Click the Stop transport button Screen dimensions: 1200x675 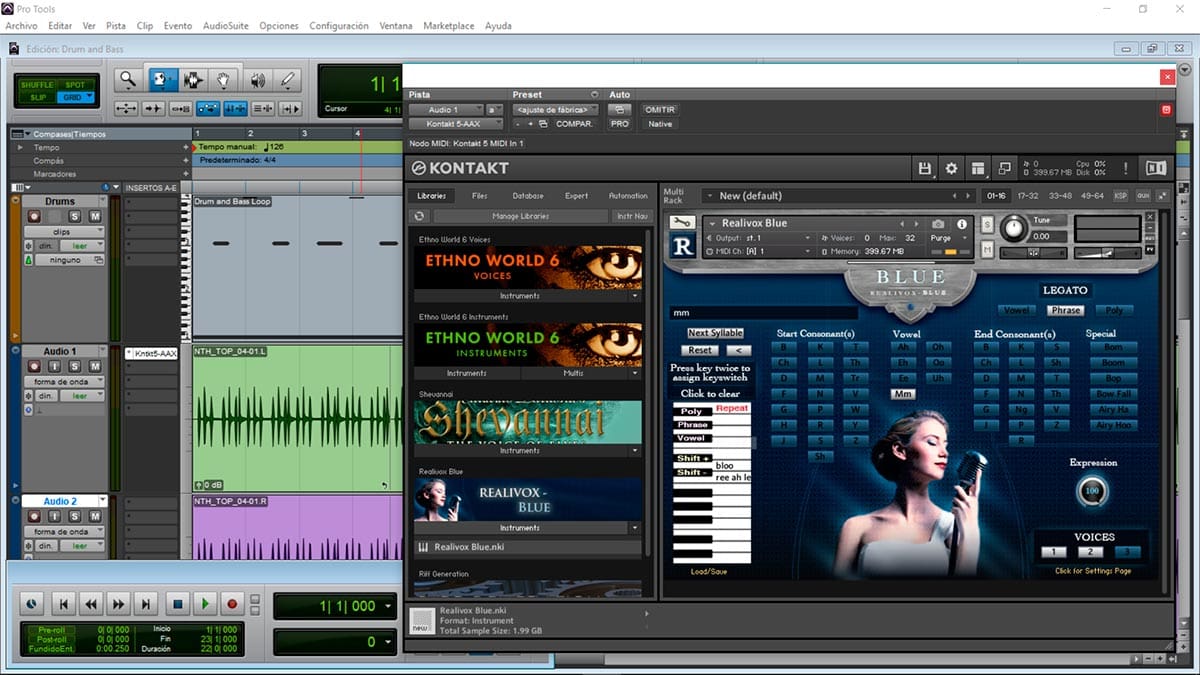pyautogui.click(x=177, y=604)
